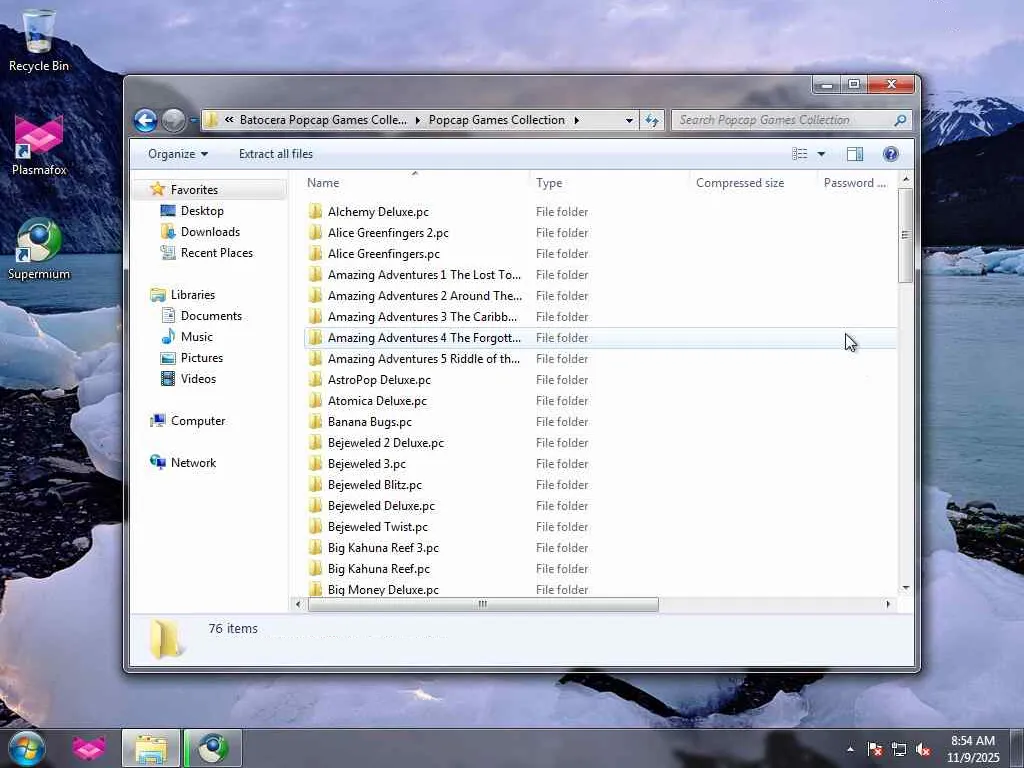
Task: Click the Videos library film icon
Action: 168,378
